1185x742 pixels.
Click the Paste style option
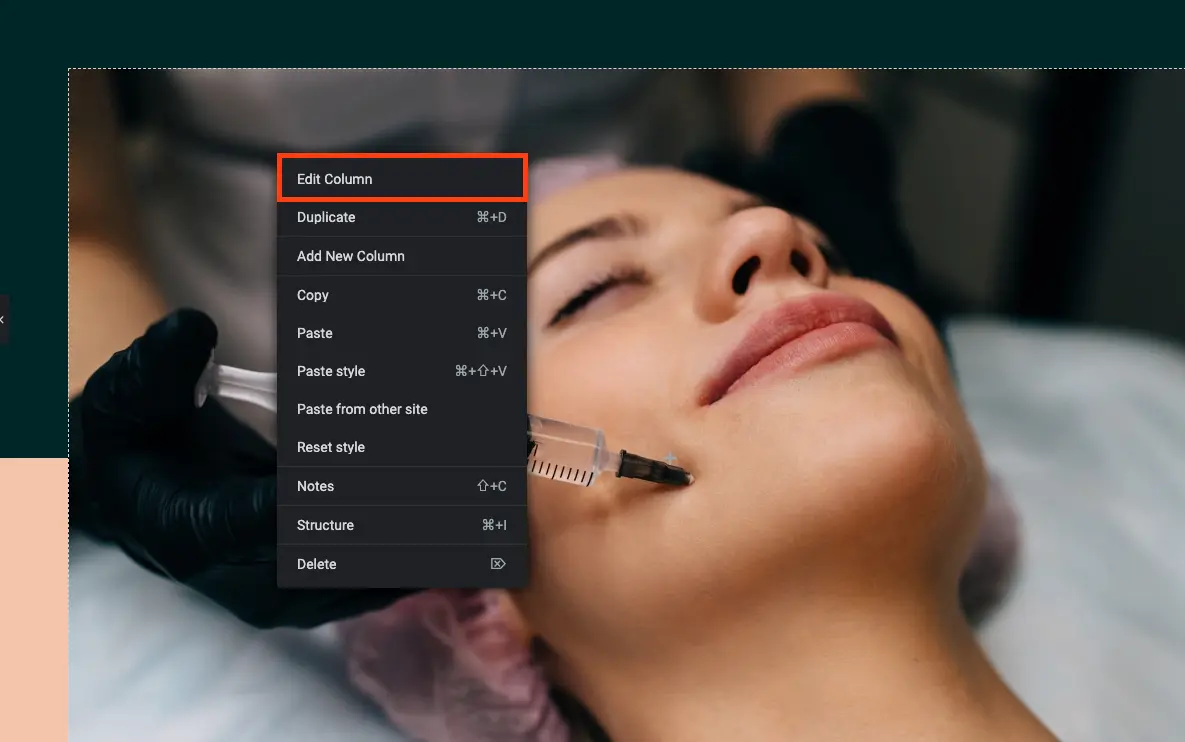tap(331, 371)
